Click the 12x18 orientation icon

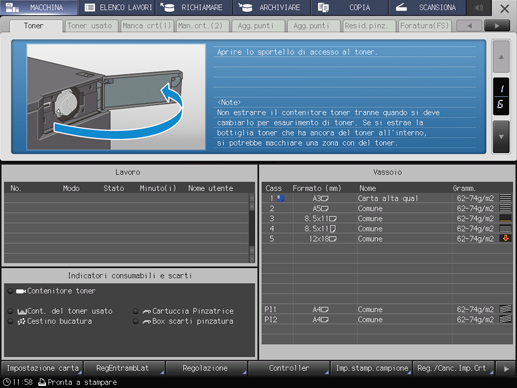333,239
